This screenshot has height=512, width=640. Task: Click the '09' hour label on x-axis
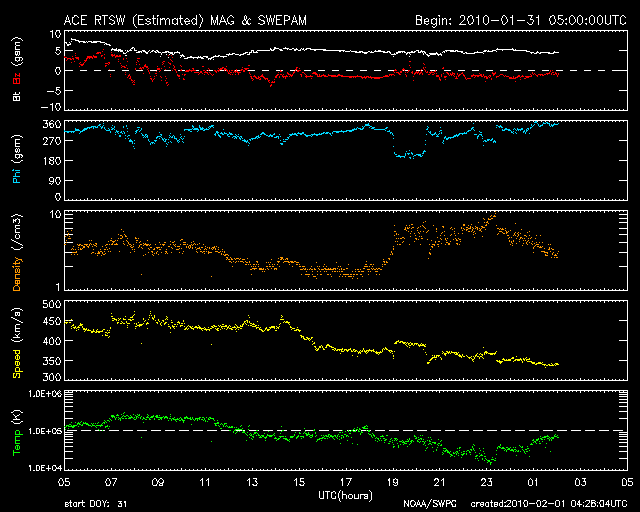158,482
